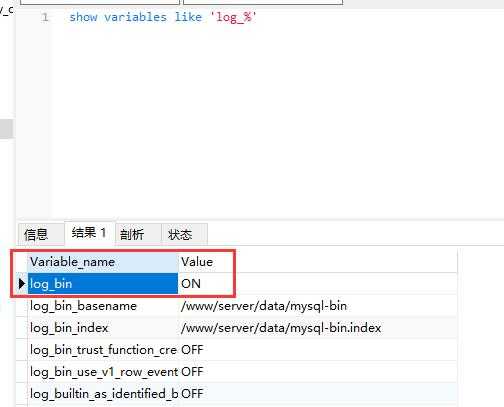
Task: Click line number 1 in editor gutter
Action: point(45,17)
